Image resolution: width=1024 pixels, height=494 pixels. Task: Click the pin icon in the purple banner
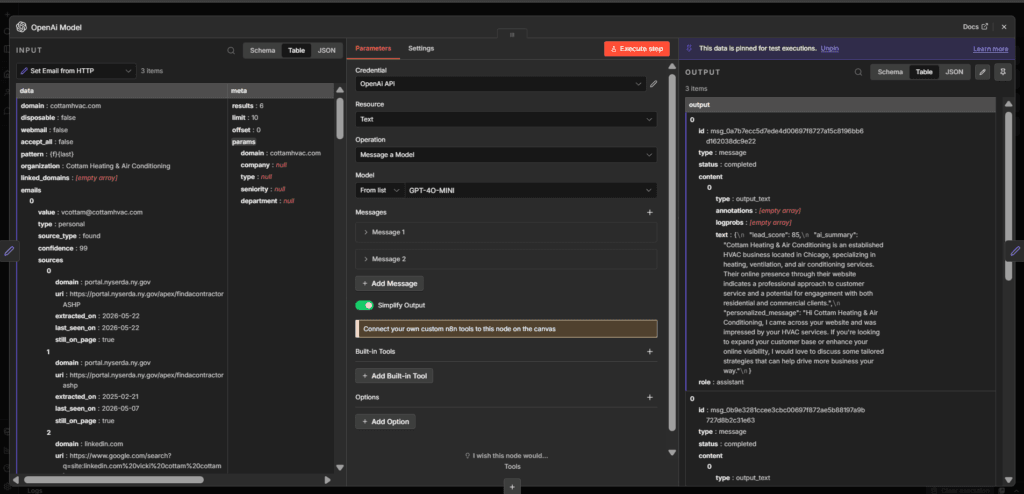coord(690,48)
